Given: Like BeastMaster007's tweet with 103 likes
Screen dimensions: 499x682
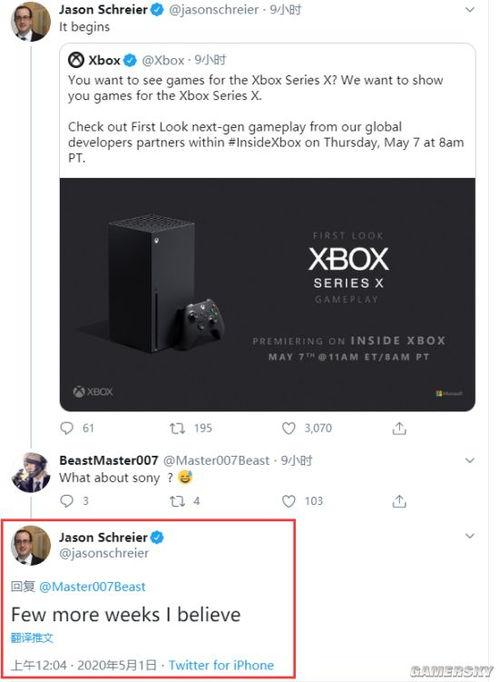Looking at the screenshot, I should (x=288, y=501).
